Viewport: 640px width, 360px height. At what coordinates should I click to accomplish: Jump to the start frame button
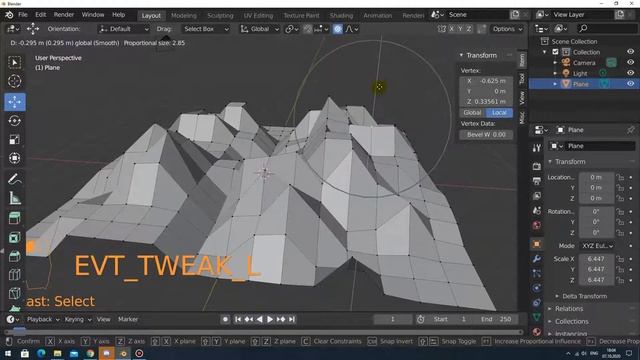[x=238, y=319]
